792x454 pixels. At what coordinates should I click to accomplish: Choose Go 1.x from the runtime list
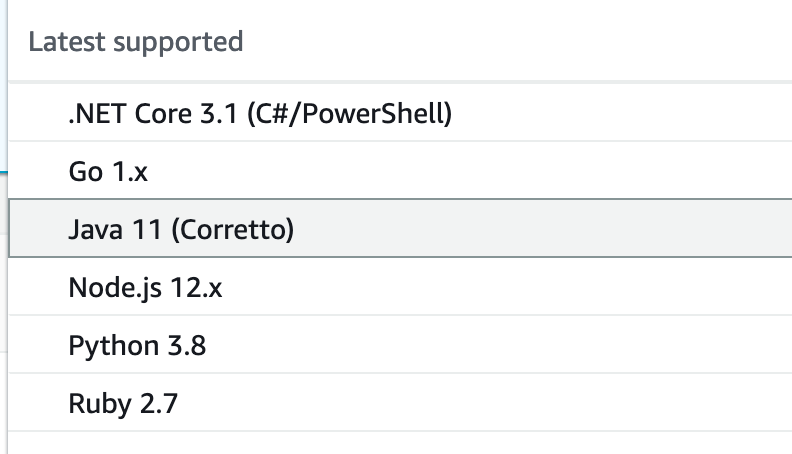(108, 172)
